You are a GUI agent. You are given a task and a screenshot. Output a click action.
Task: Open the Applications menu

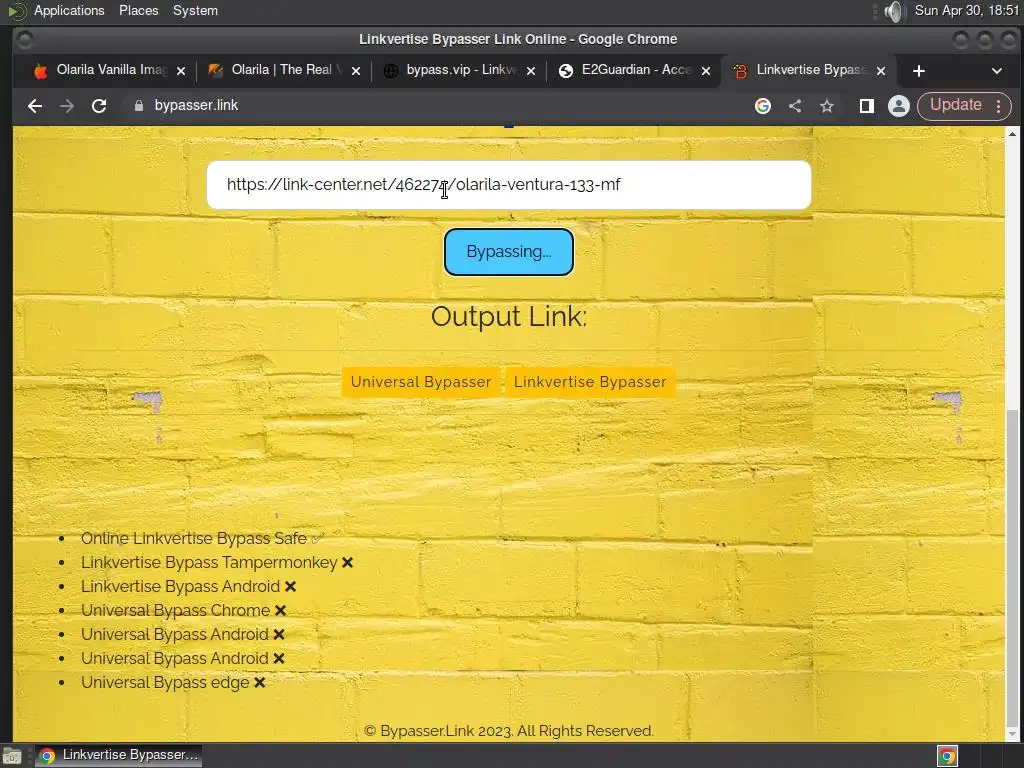69,11
